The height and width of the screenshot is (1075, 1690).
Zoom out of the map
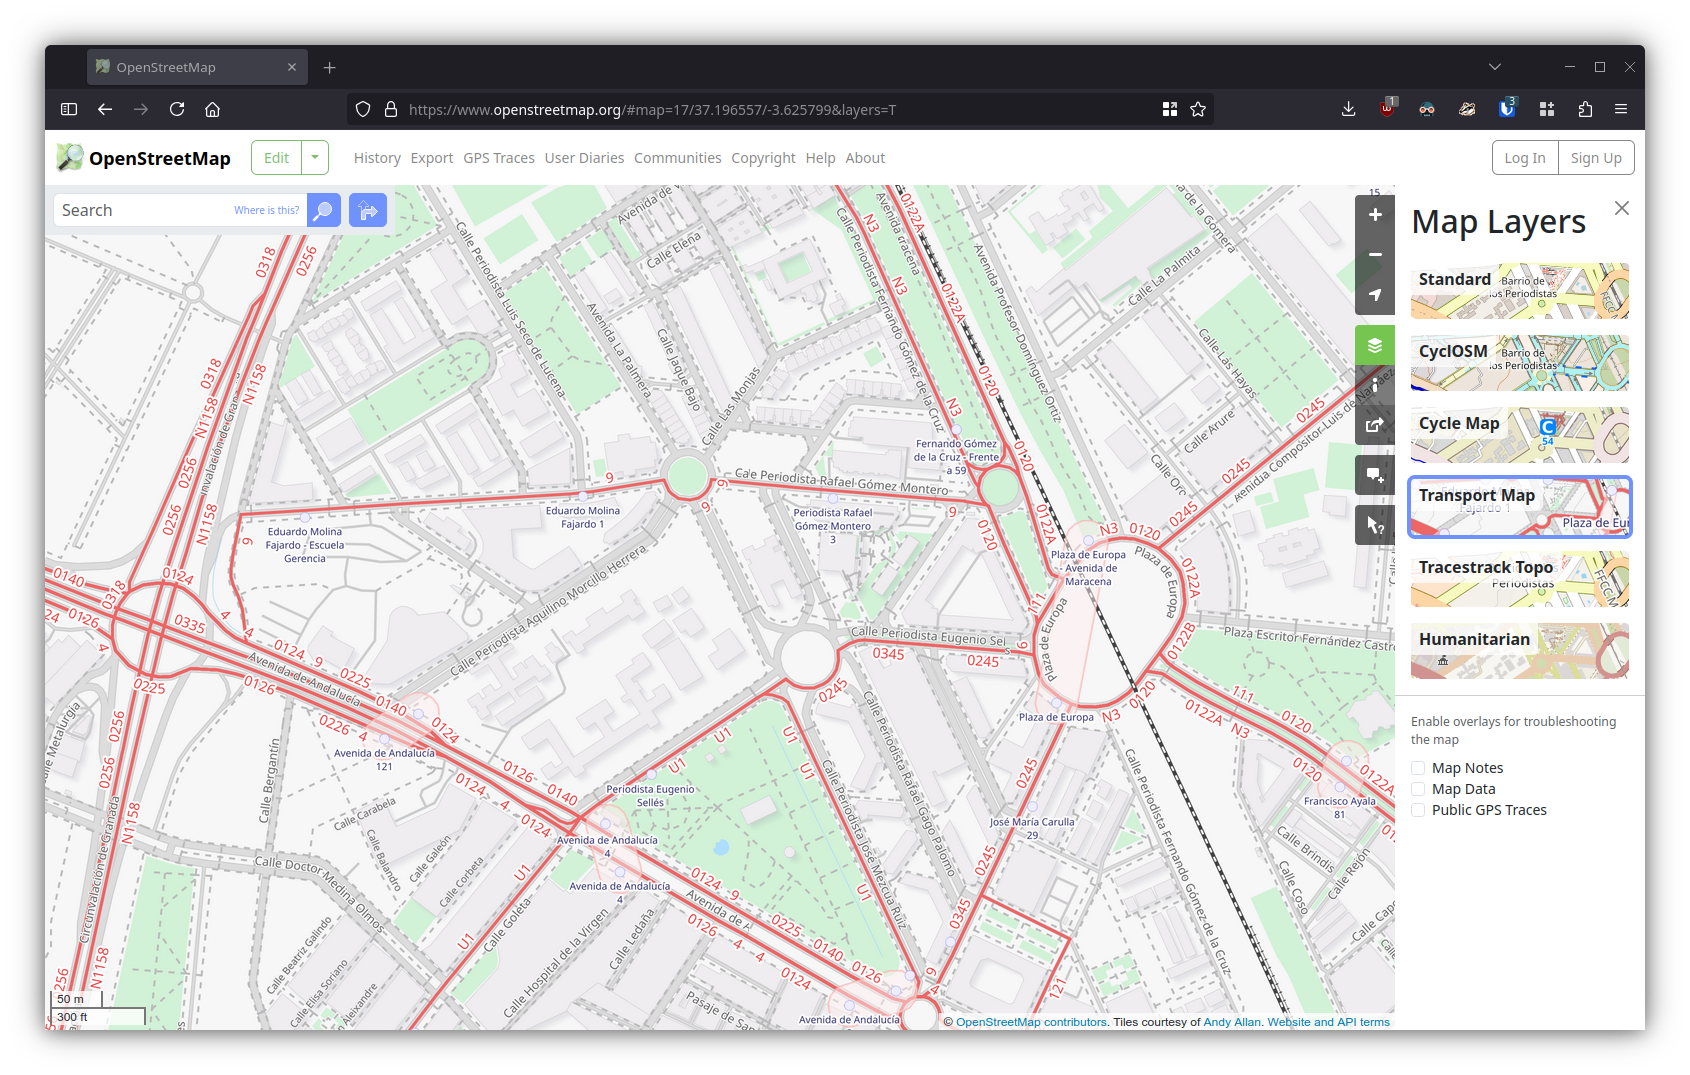(x=1375, y=255)
